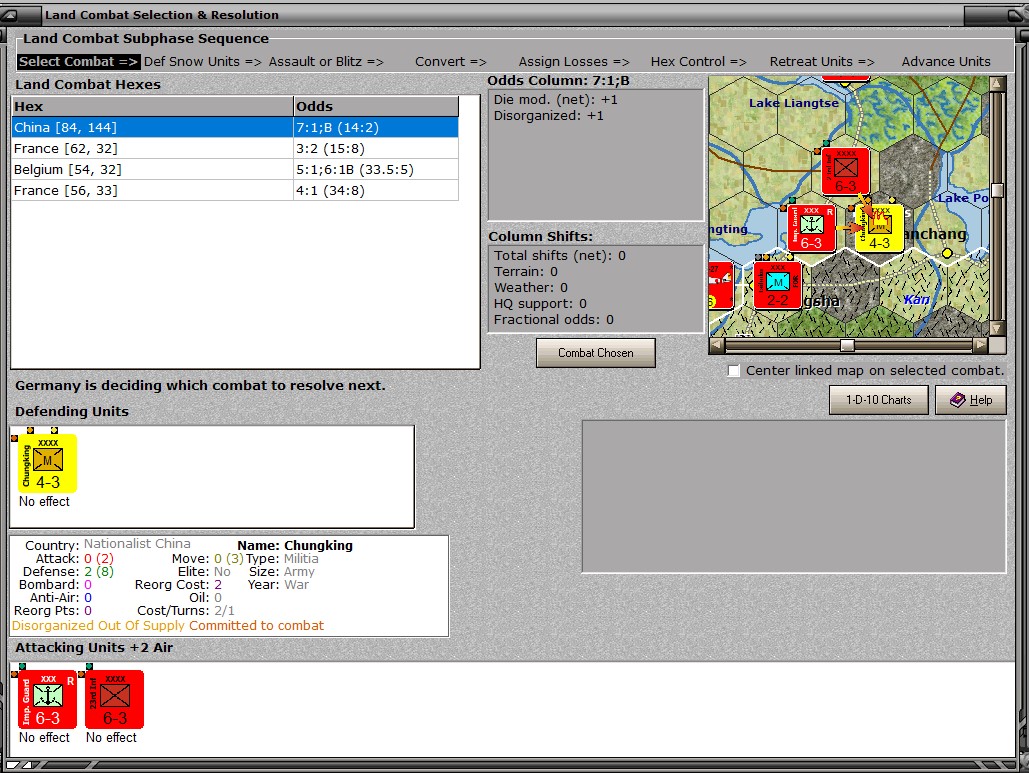Click 'No effect' under the Chungking defender

tap(44, 501)
